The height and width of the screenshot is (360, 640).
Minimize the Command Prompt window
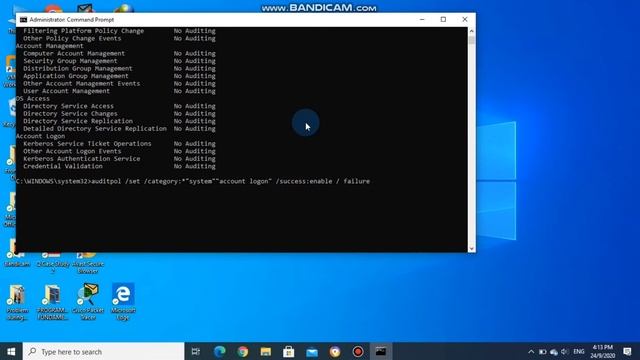coord(422,19)
